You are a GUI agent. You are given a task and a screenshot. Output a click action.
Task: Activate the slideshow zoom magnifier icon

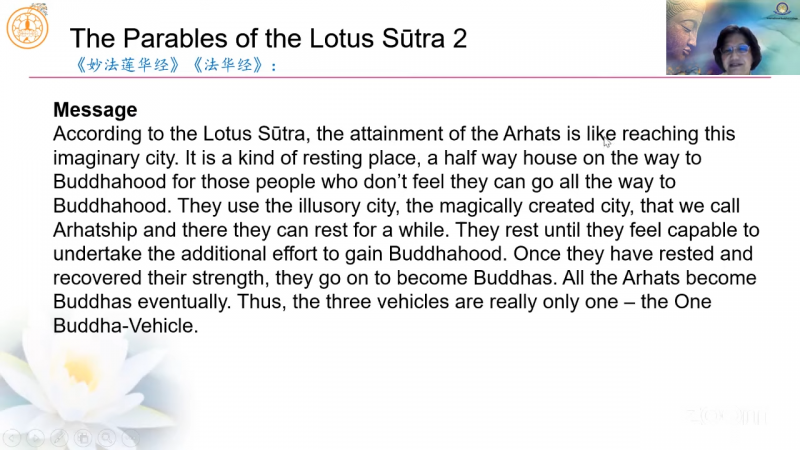point(108,437)
